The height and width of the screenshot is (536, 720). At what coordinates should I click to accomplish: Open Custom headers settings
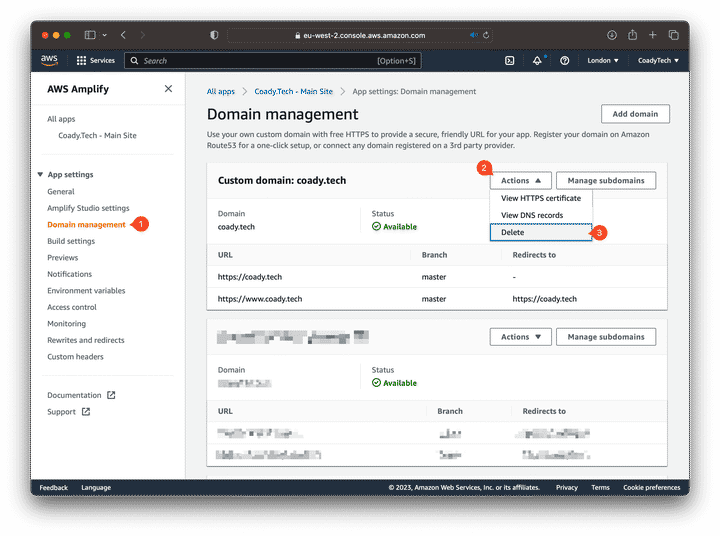[75, 357]
